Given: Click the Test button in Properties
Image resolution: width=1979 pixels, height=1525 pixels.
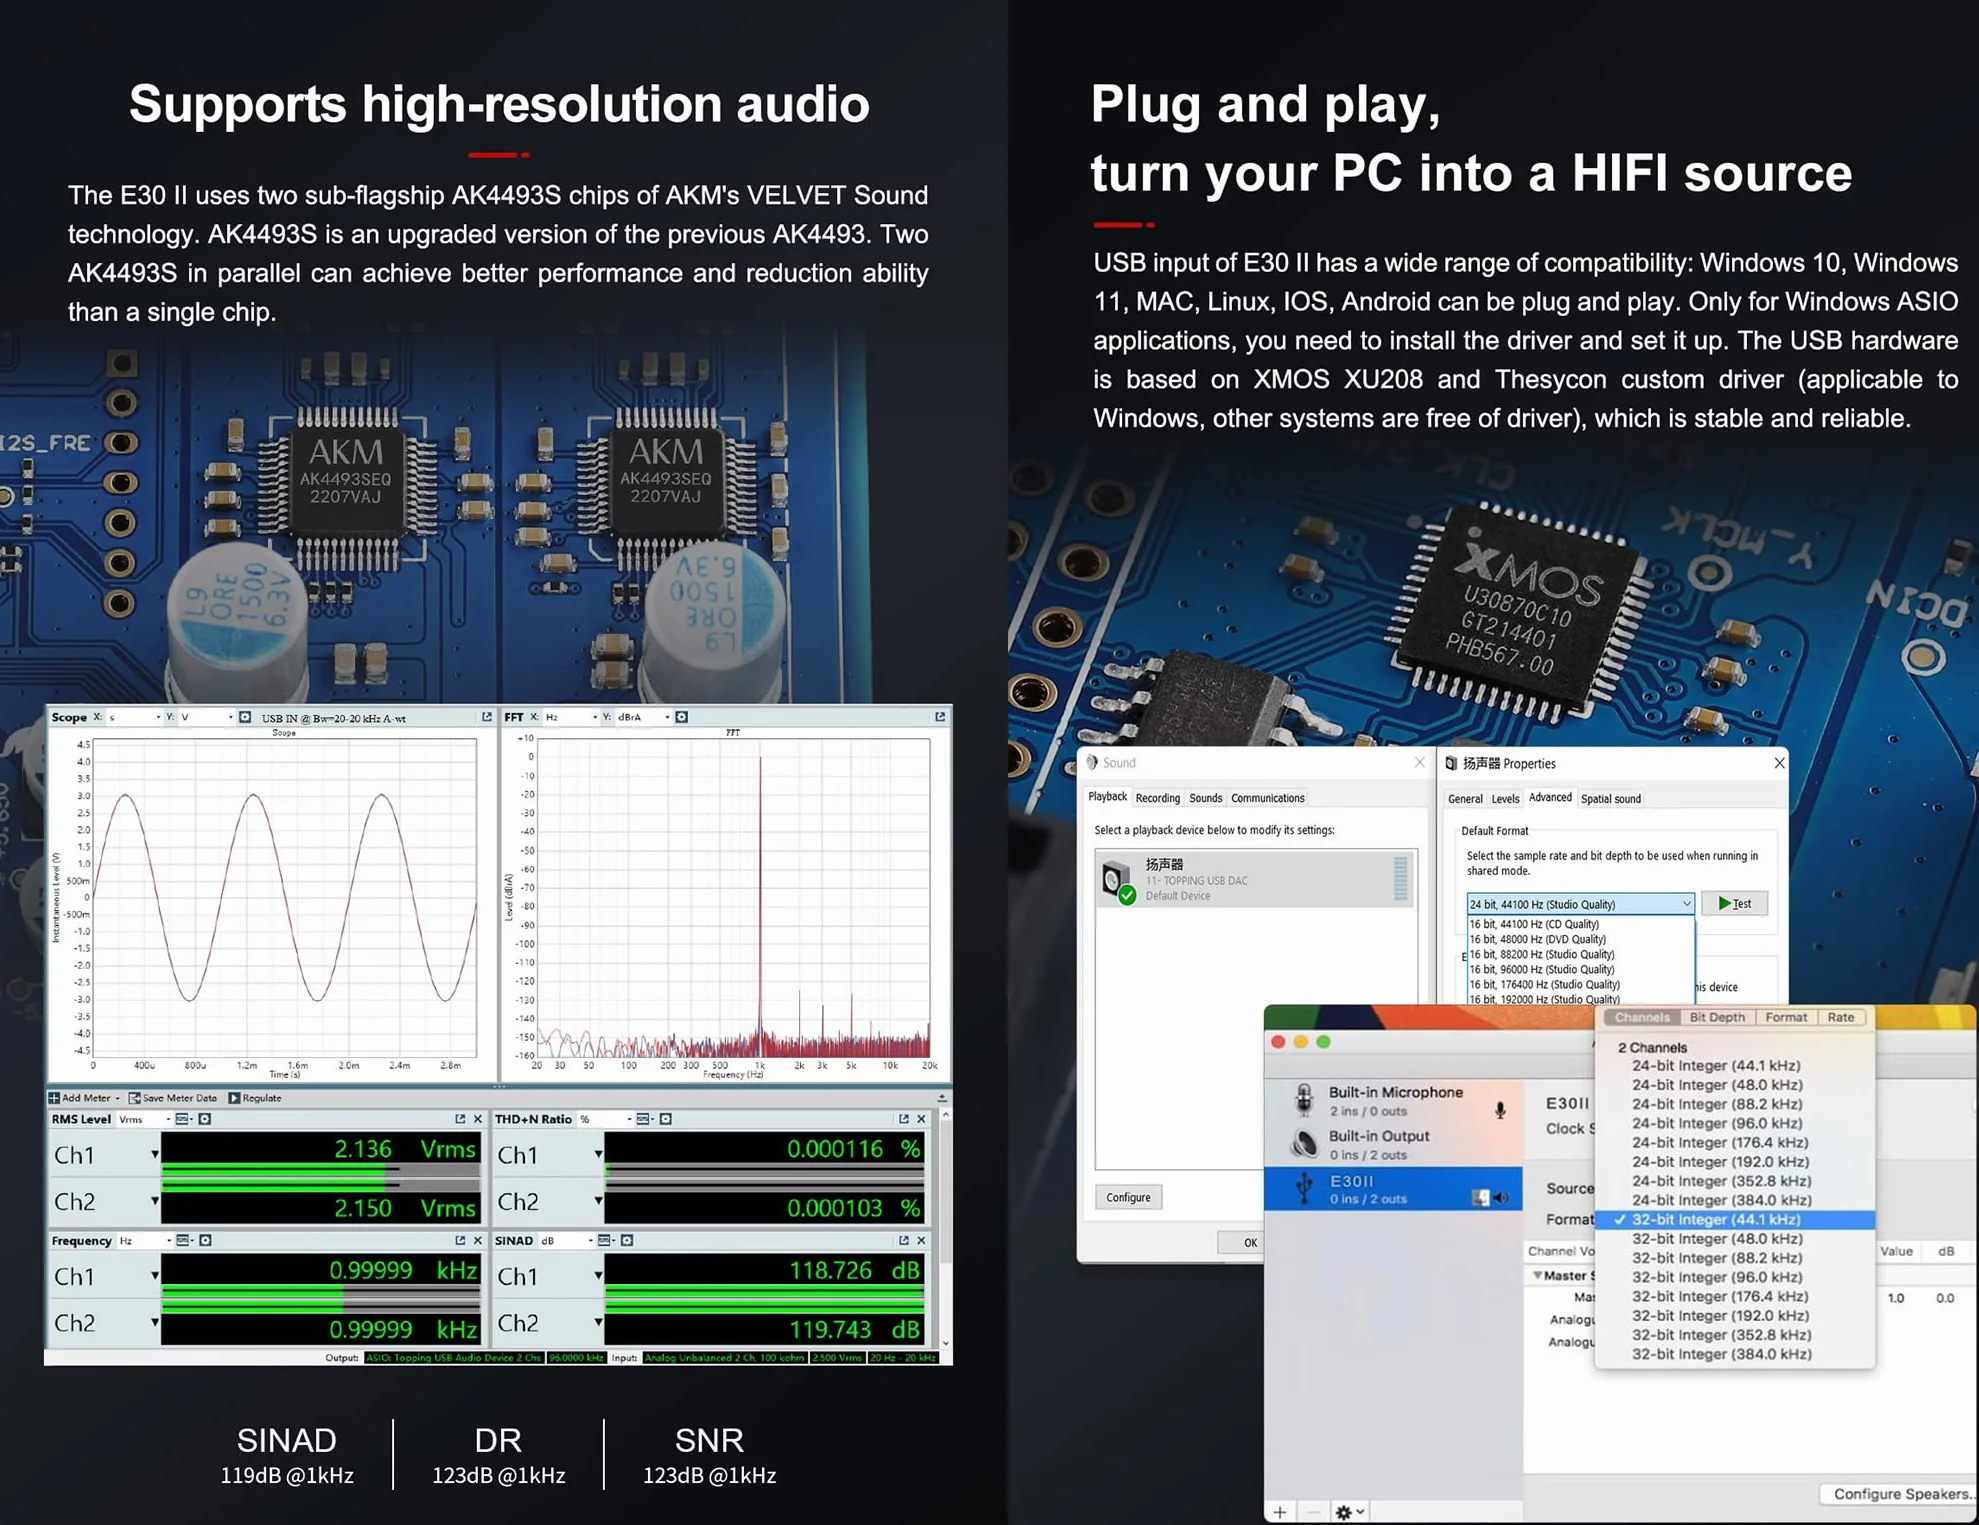Looking at the screenshot, I should click(1735, 903).
